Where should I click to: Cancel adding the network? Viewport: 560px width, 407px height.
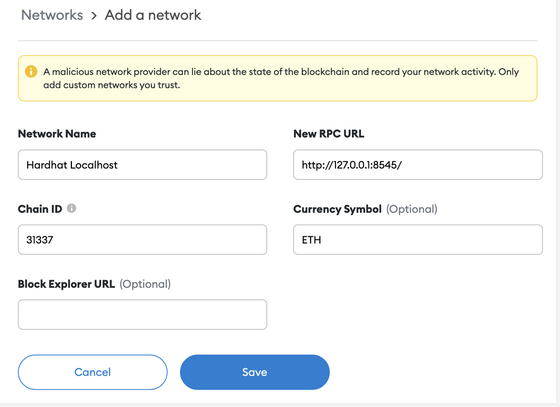click(x=92, y=372)
